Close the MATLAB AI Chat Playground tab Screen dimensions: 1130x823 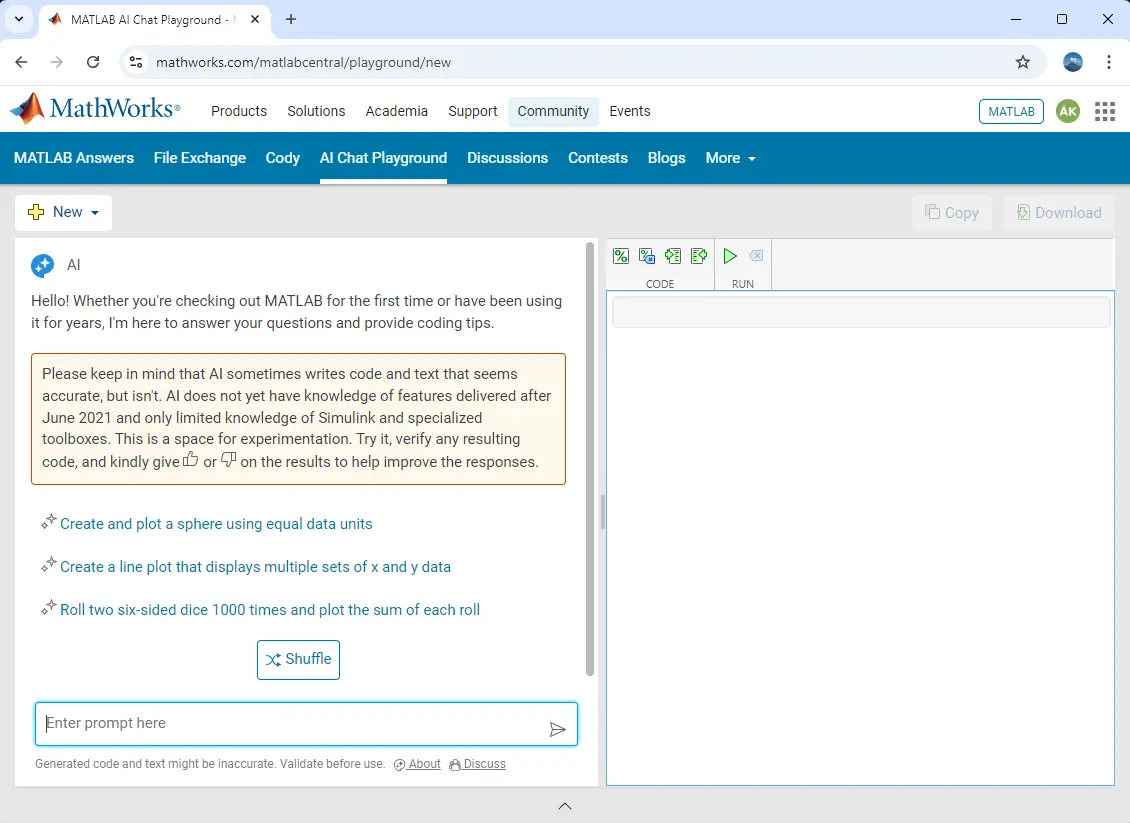coord(254,19)
